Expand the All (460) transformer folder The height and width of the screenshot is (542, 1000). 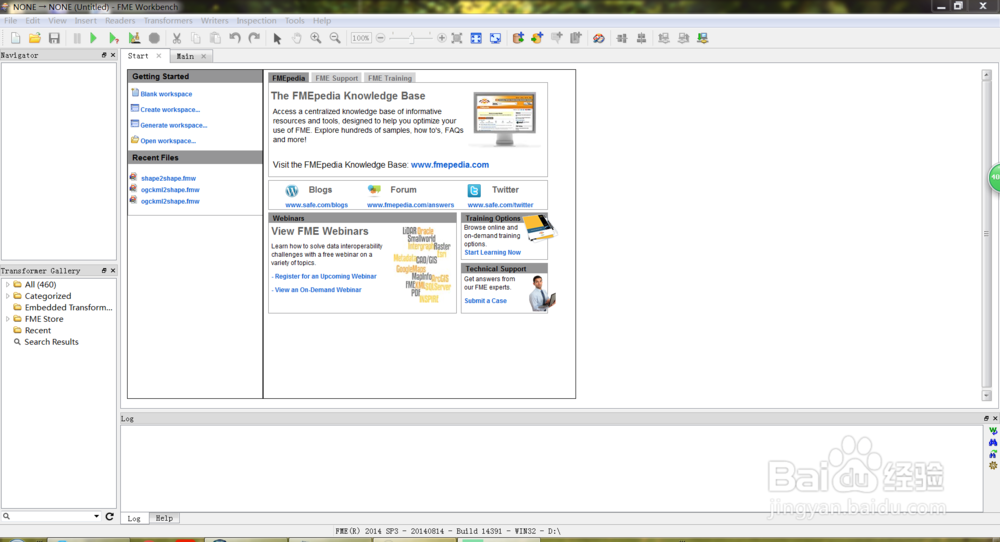point(8,285)
